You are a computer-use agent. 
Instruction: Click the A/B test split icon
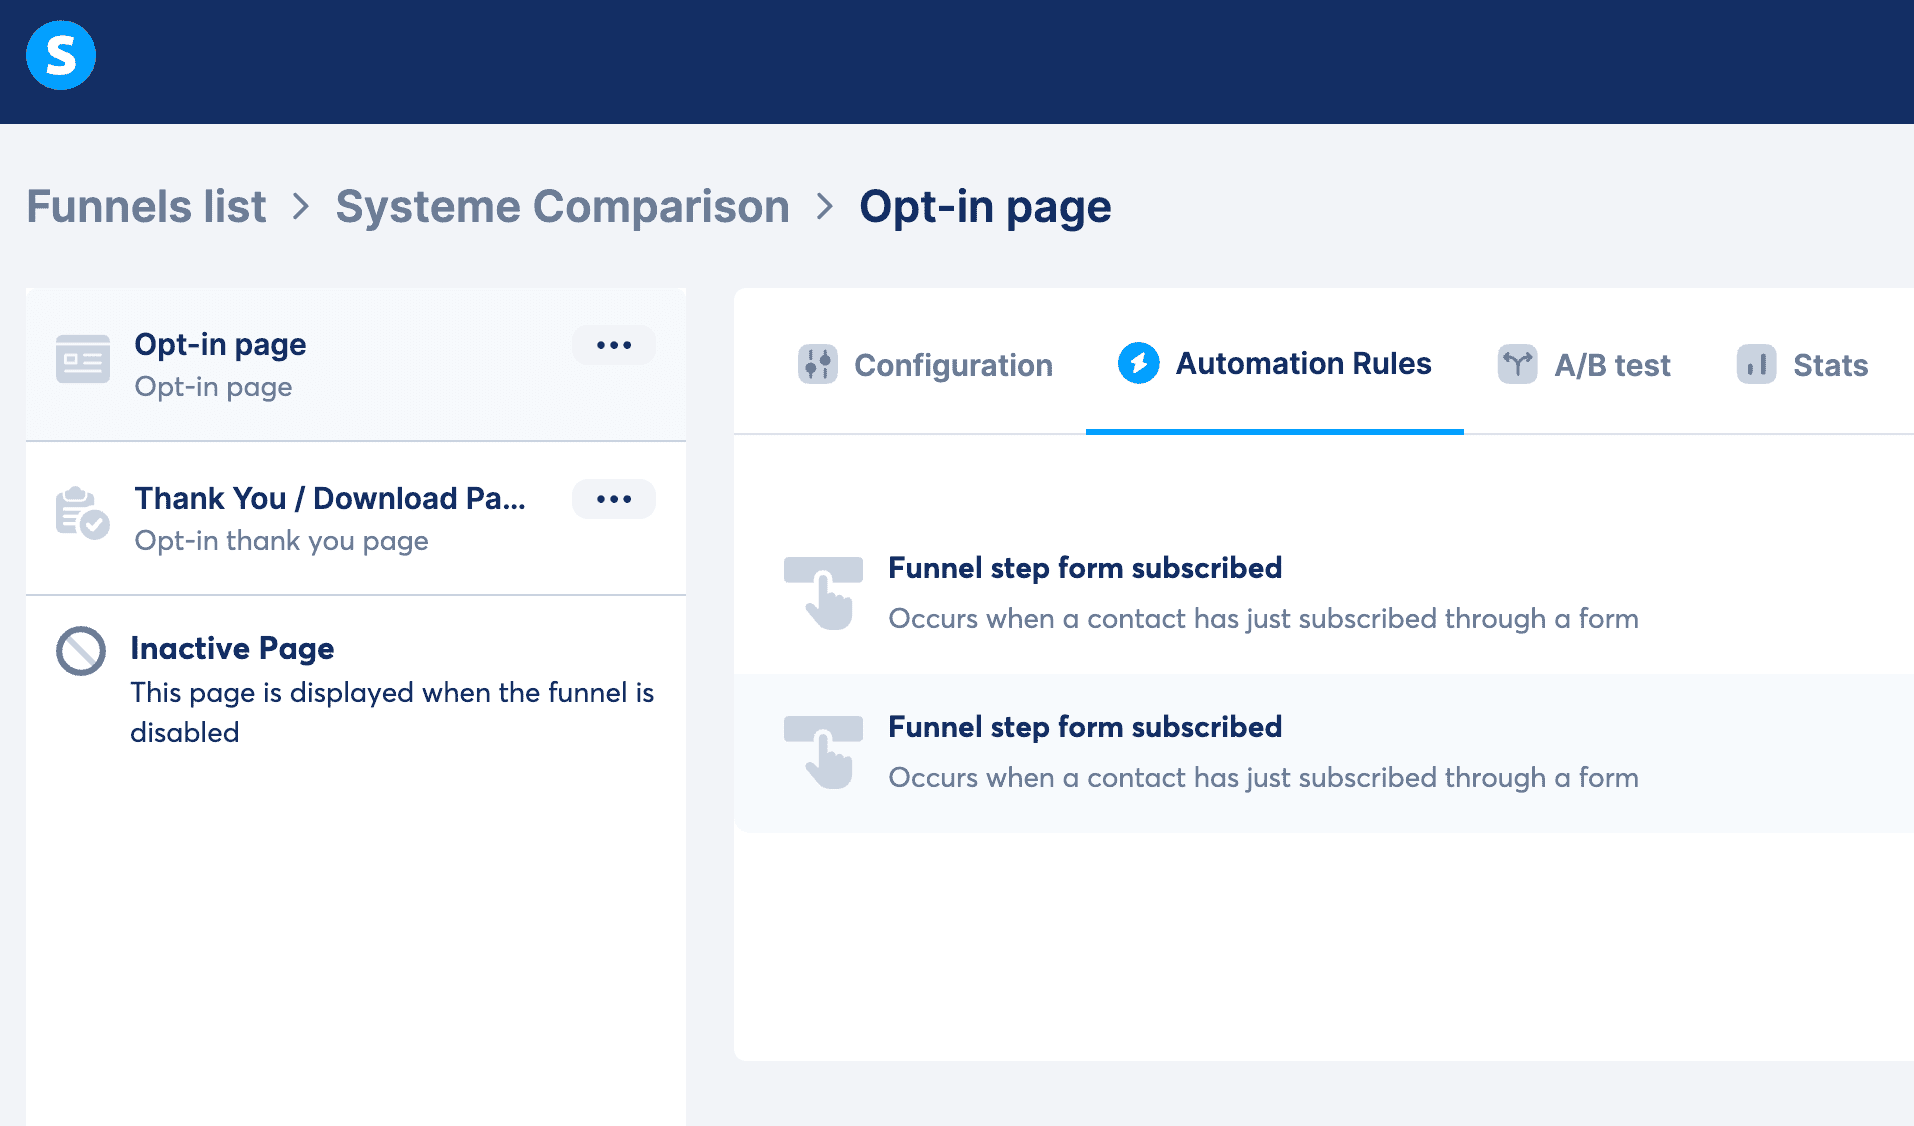1517,364
